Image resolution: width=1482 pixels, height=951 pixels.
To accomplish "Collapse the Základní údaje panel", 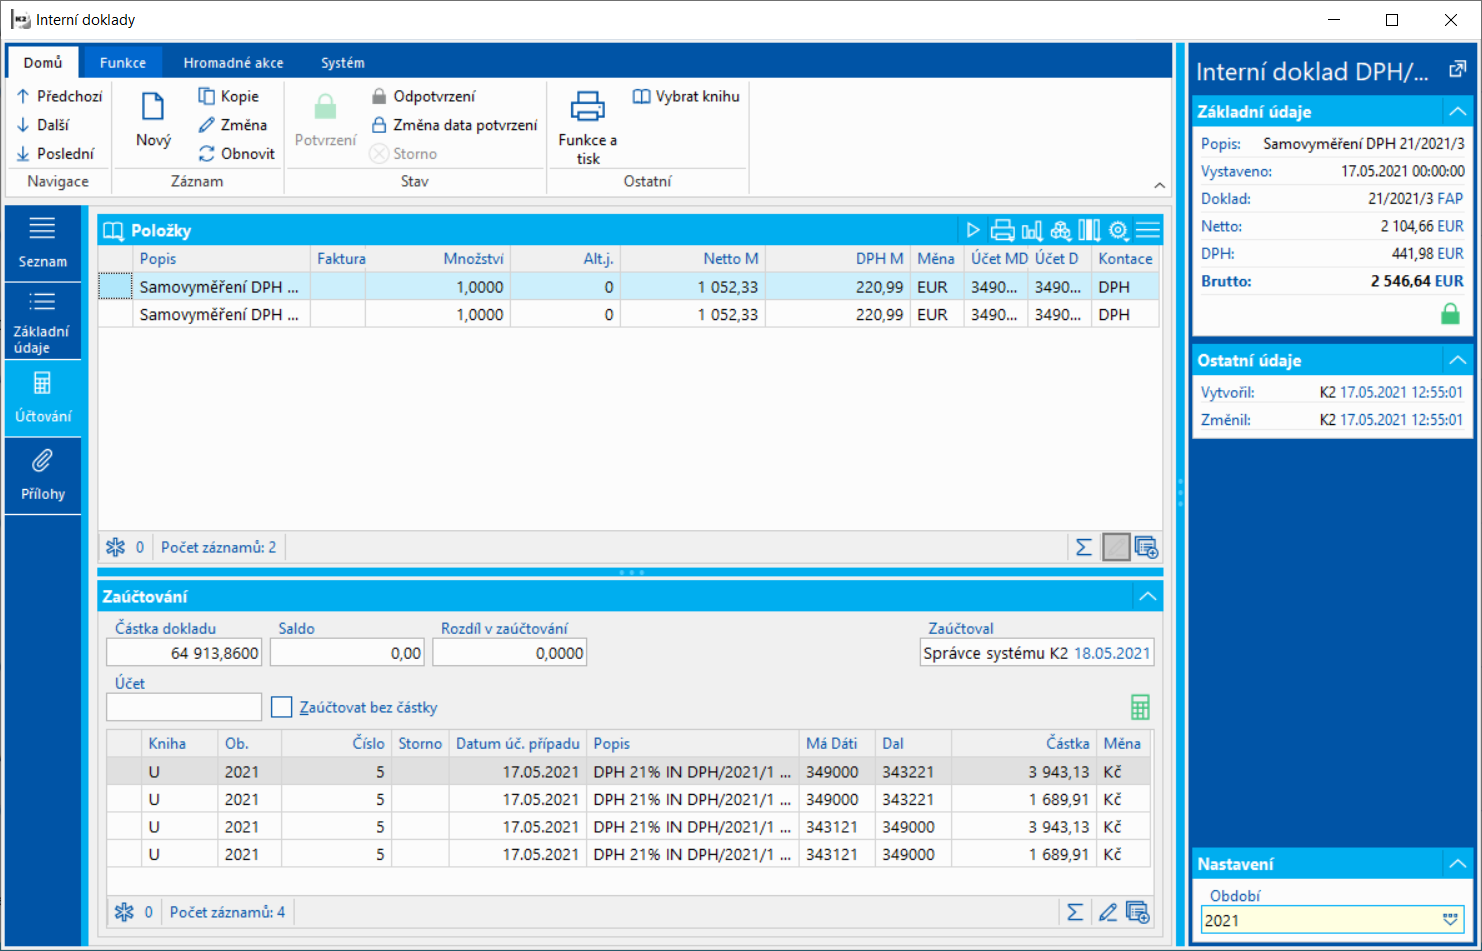I will (1457, 111).
